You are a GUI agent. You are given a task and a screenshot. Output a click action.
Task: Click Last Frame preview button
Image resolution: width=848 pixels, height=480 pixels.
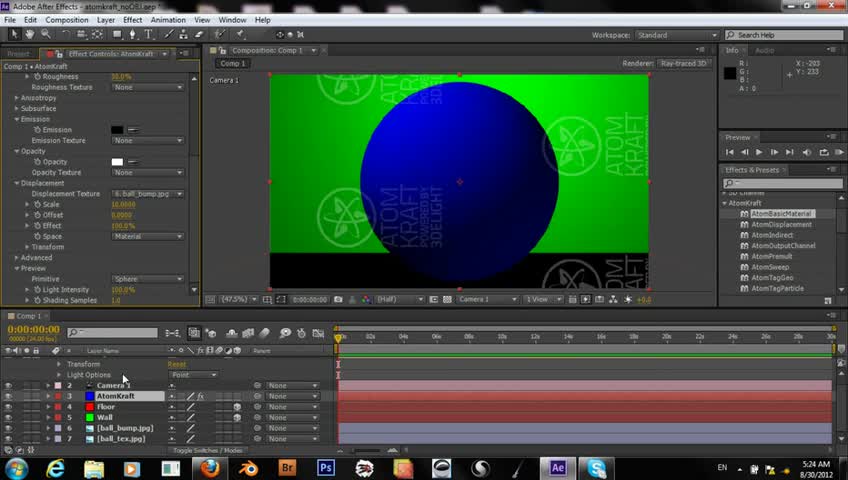tap(790, 152)
